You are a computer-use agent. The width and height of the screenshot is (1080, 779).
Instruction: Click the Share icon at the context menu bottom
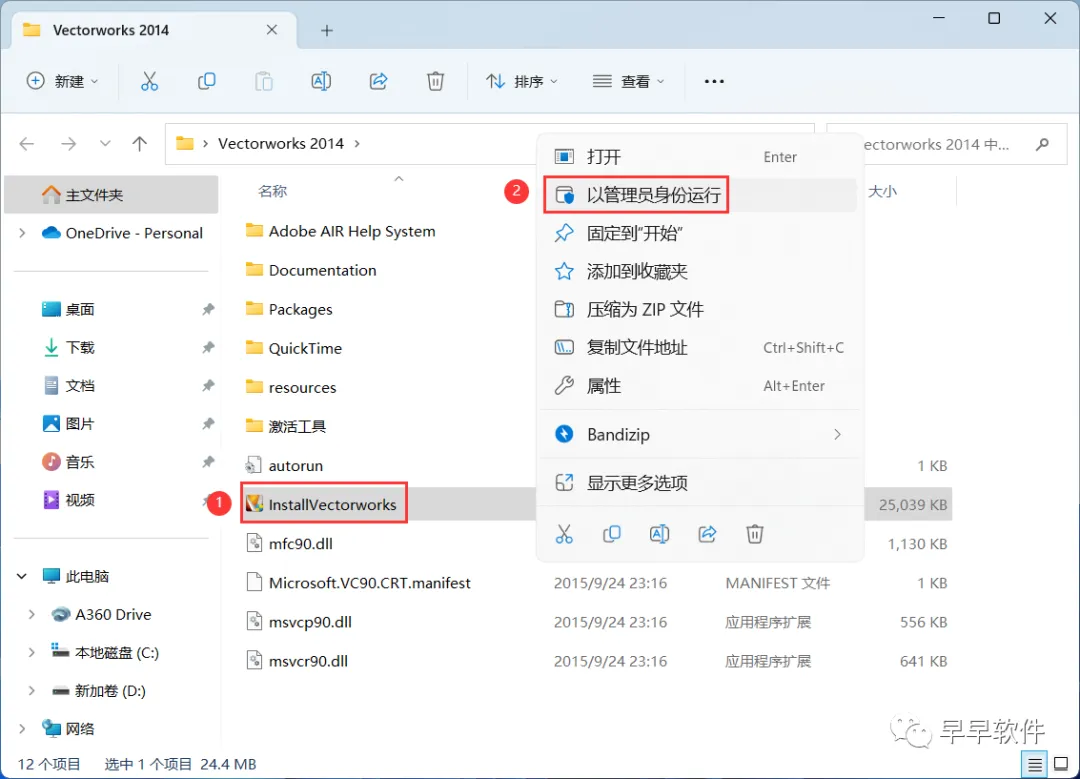tap(707, 534)
